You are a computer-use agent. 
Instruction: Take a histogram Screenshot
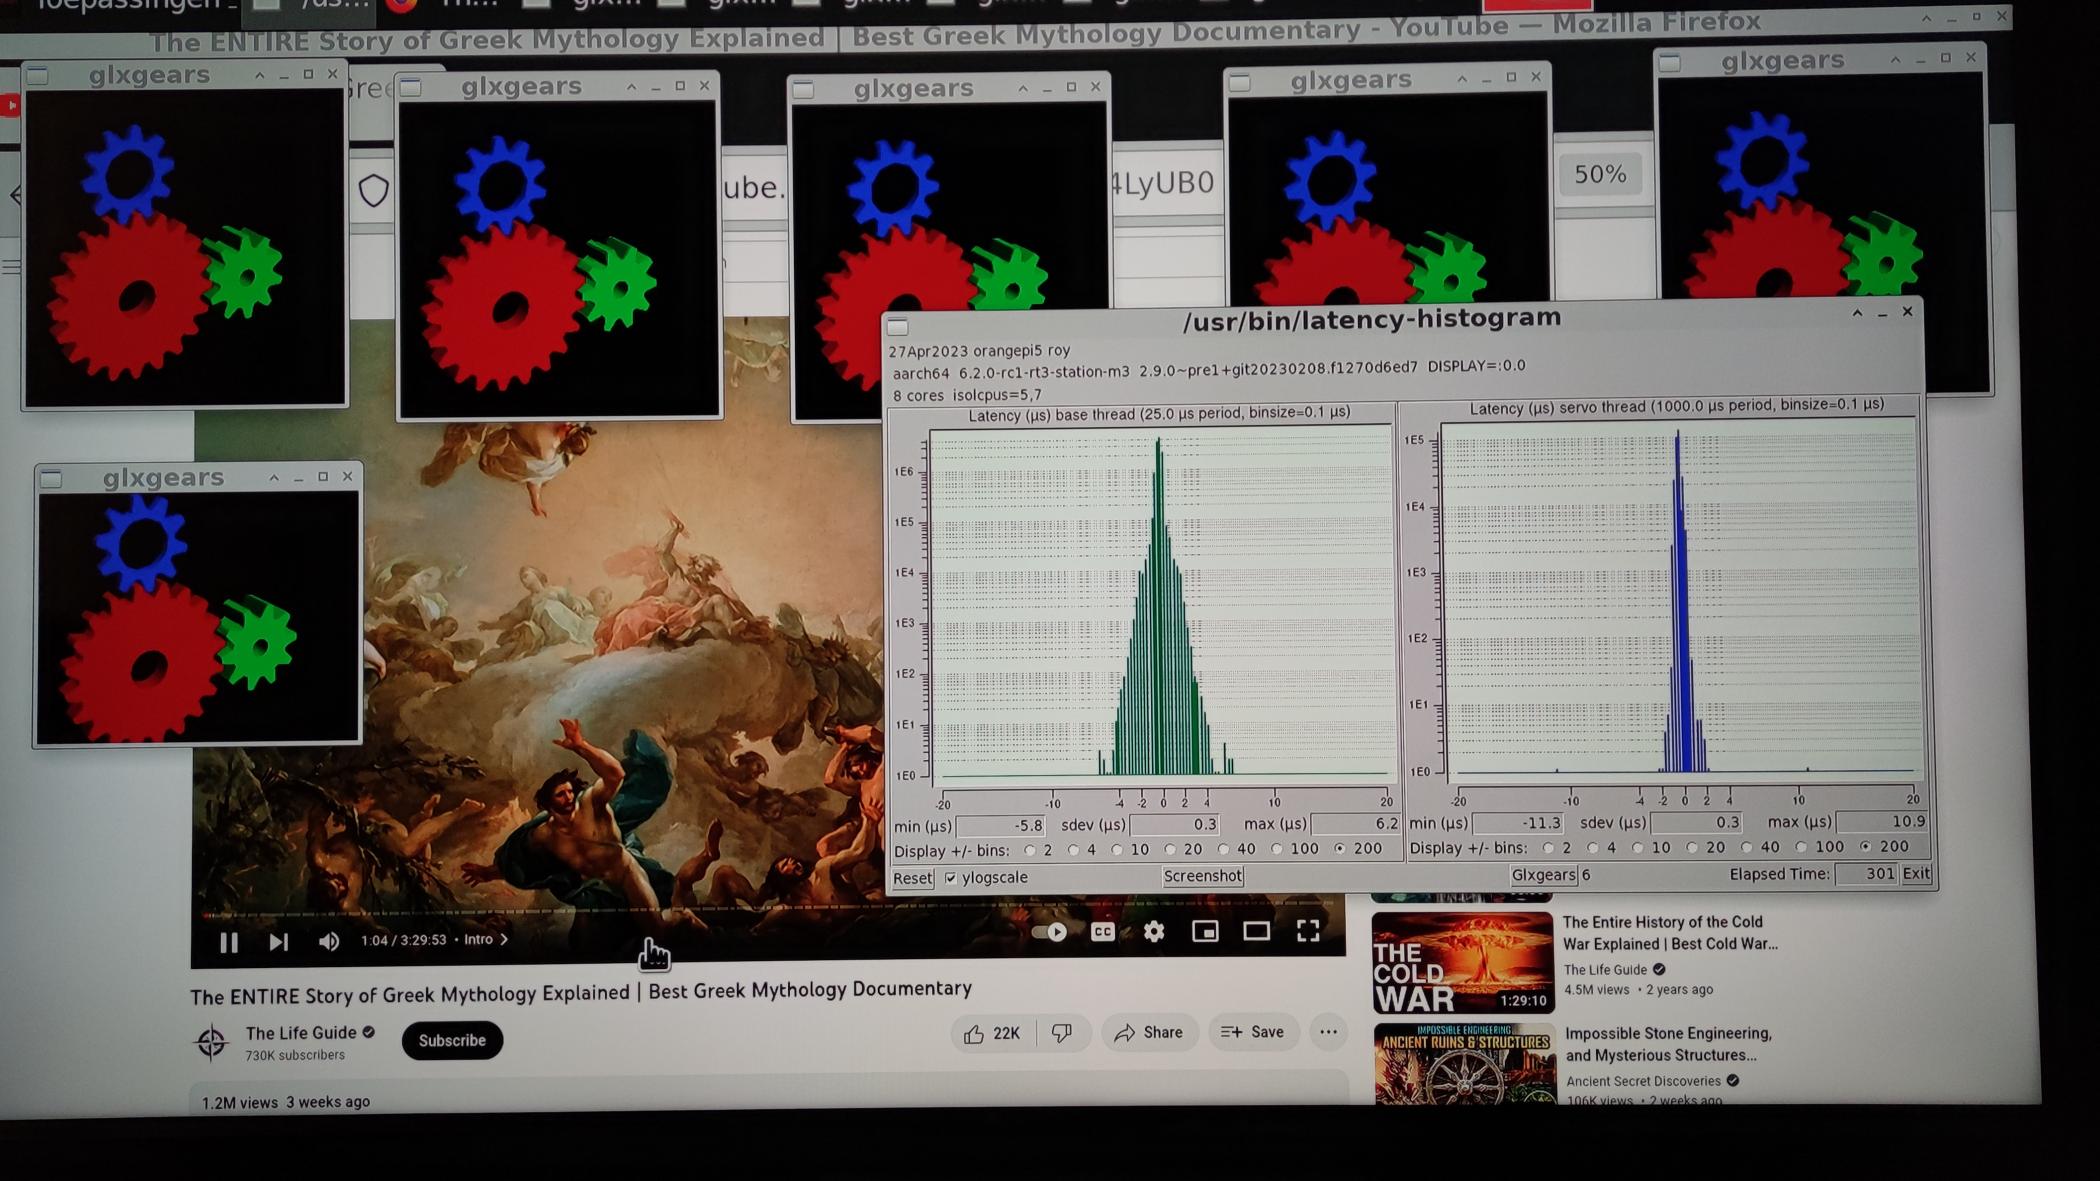tap(1202, 876)
